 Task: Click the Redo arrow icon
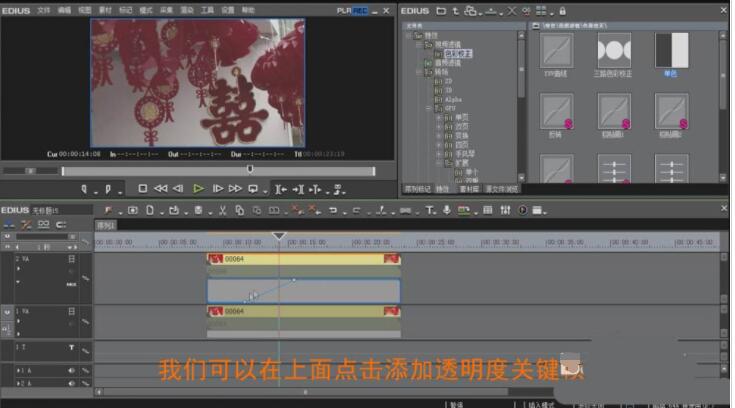356,211
